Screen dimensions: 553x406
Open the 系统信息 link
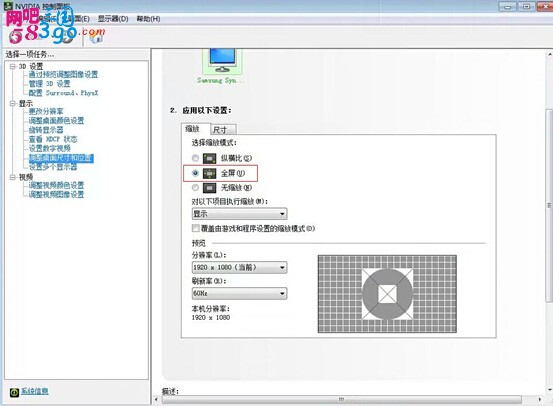pyautogui.click(x=35, y=391)
